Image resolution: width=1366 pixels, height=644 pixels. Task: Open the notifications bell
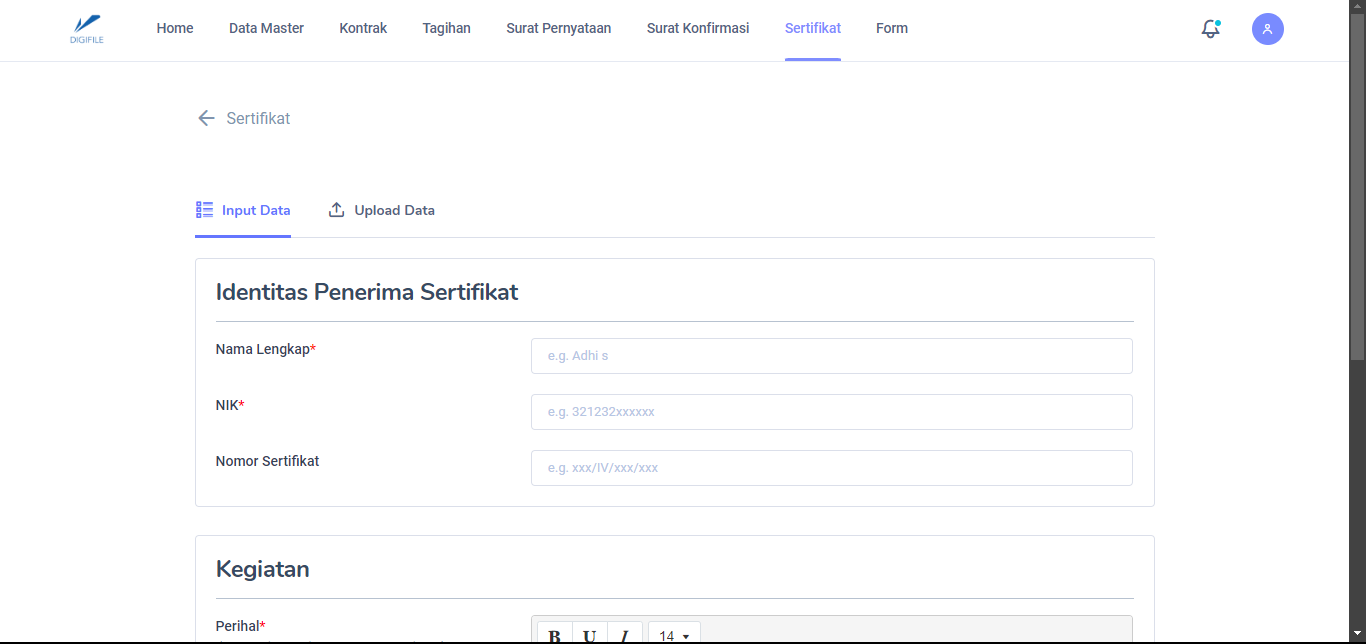point(1210,29)
